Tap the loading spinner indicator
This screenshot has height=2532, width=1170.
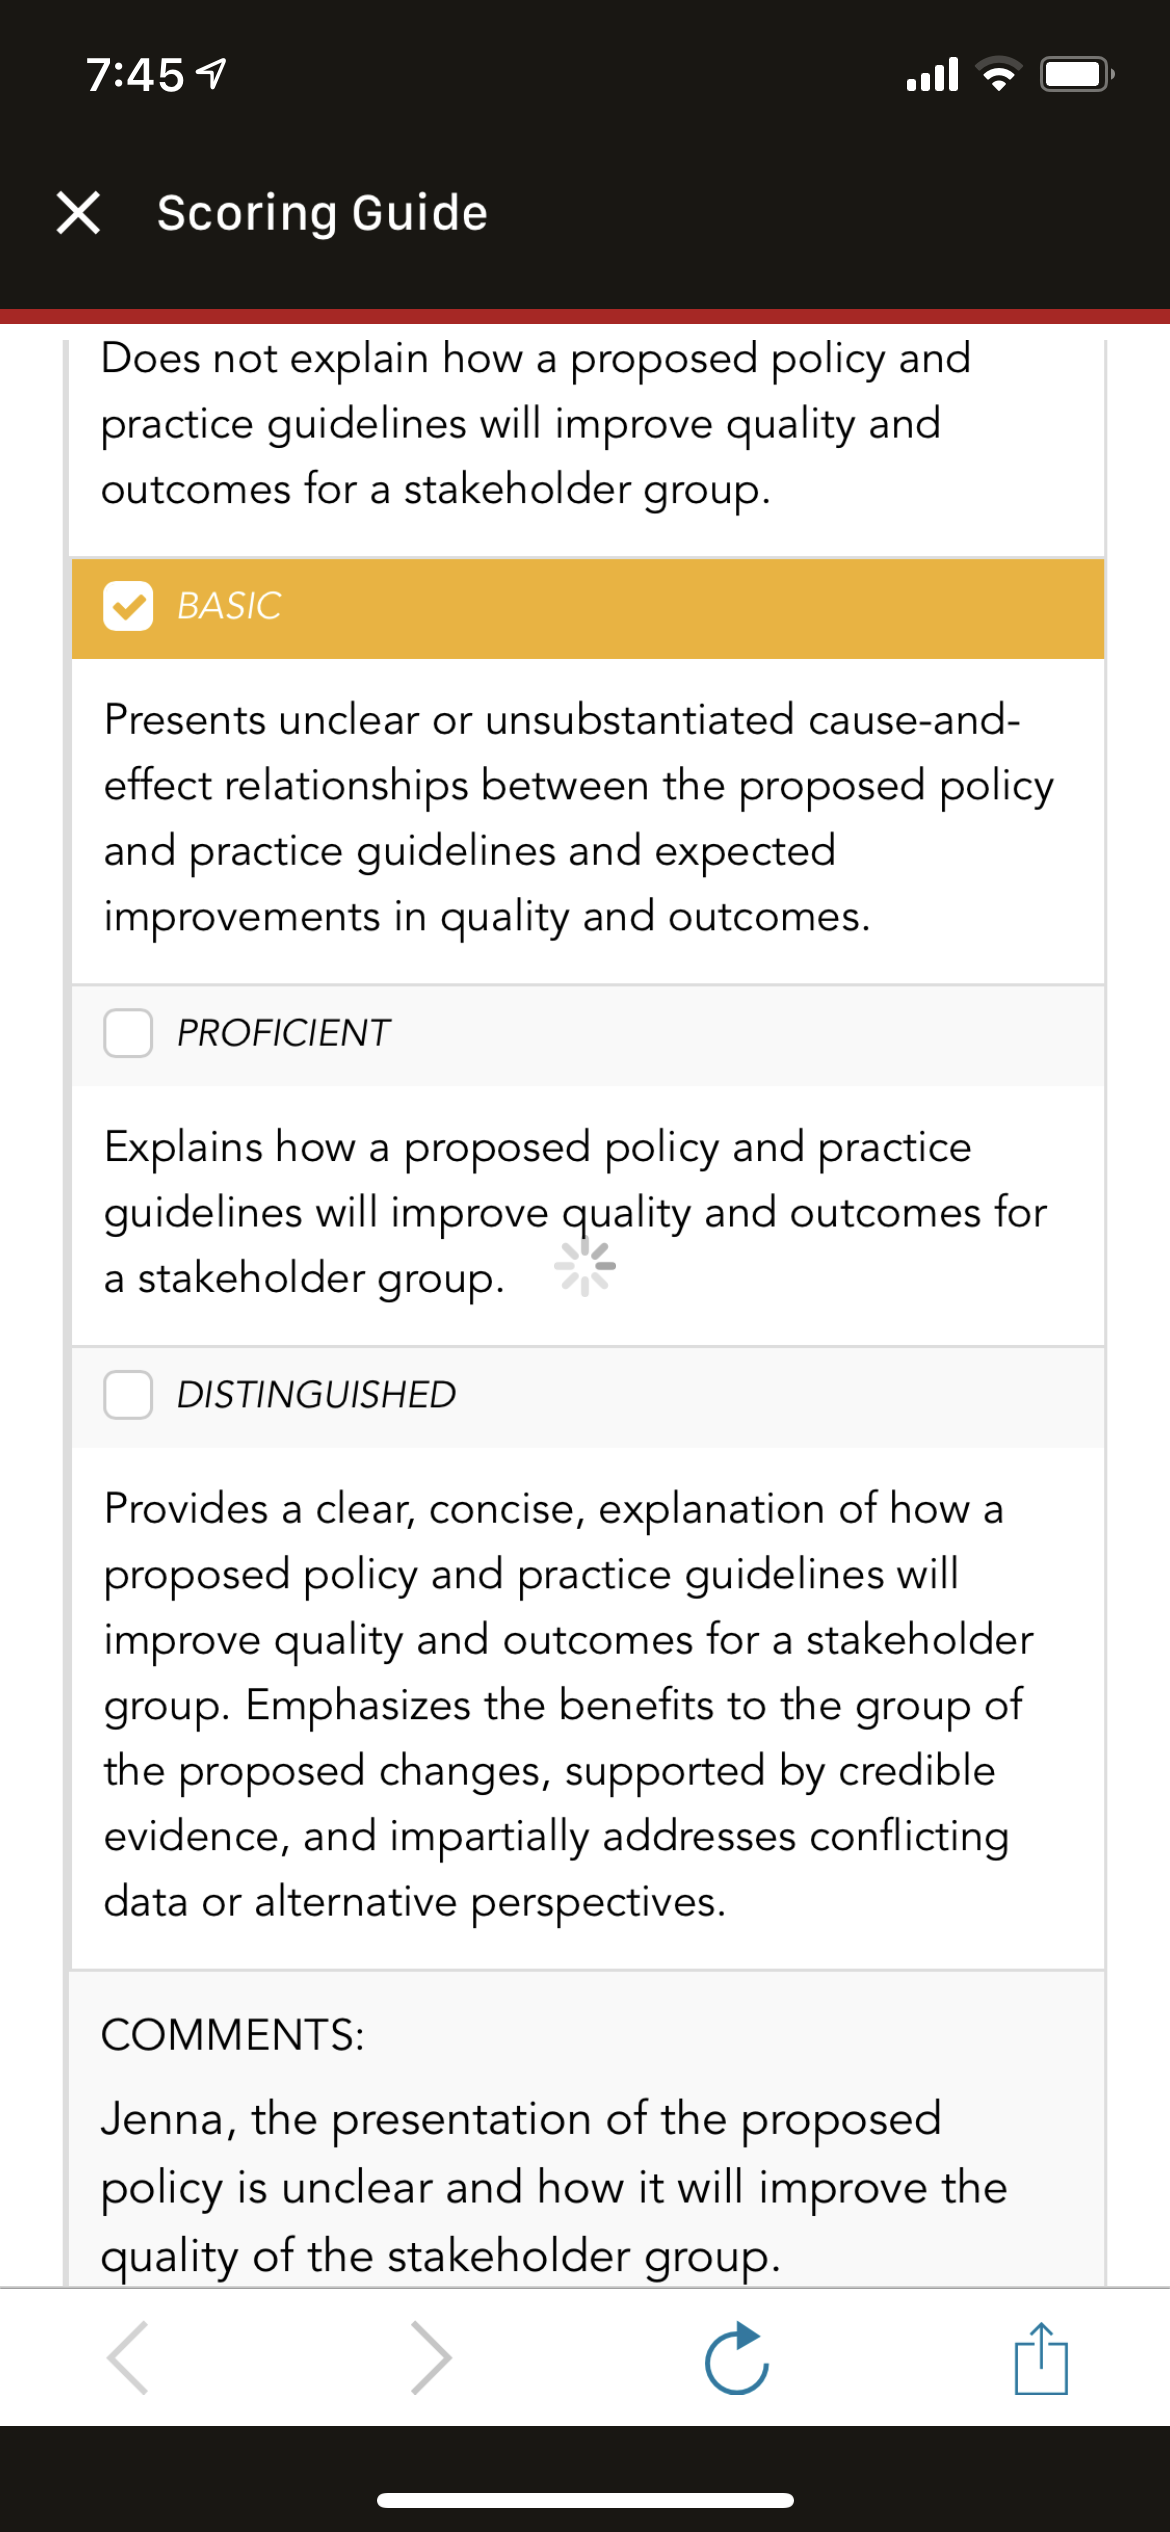tap(585, 1267)
